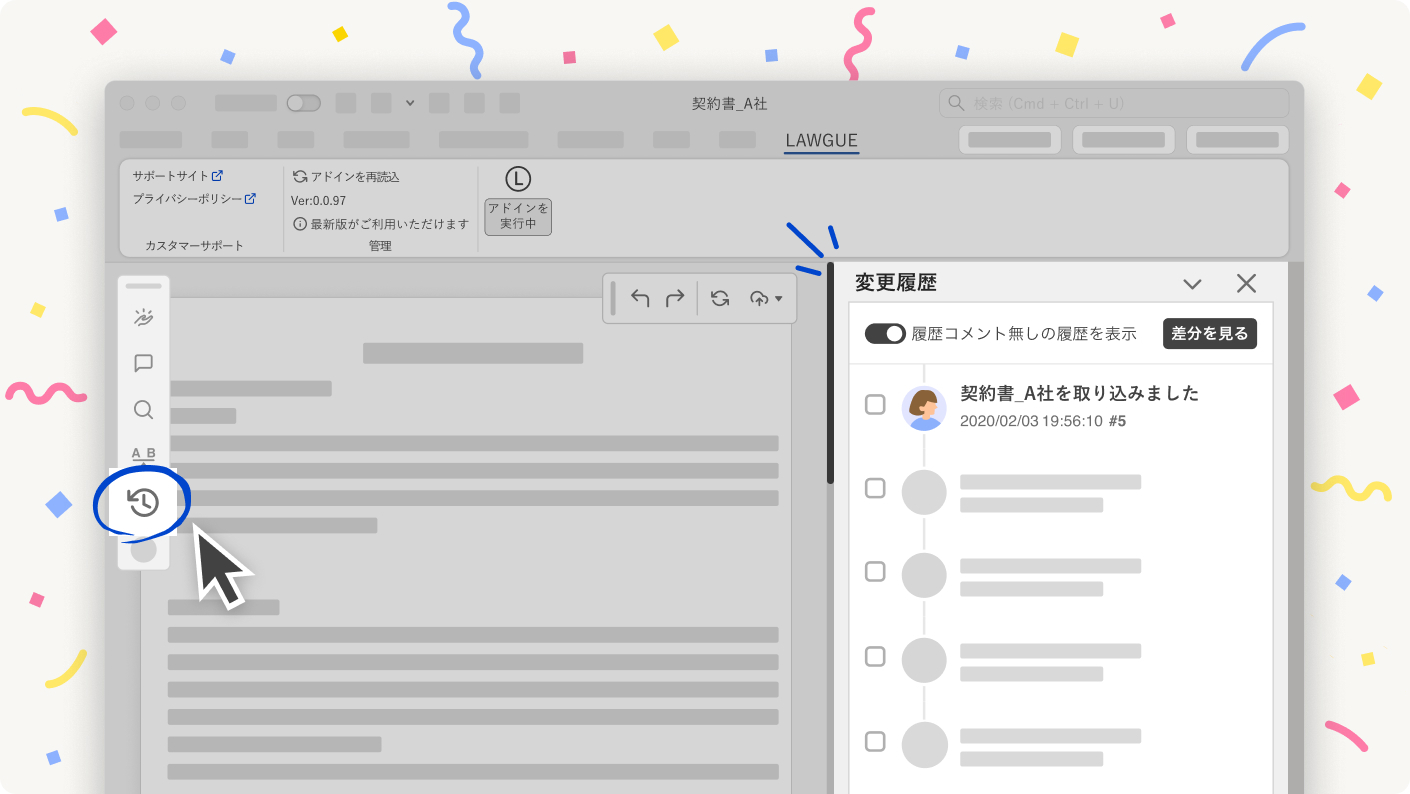This screenshot has width=1410, height=794.
Task: Open the title bar quick access dropdown arrow
Action: point(410,103)
